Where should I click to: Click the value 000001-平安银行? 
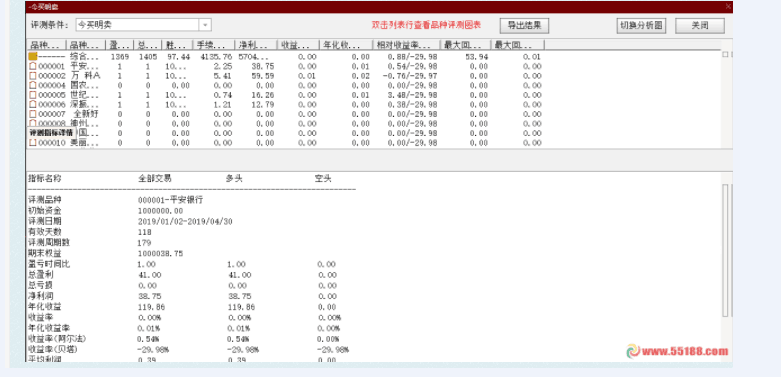170,200
